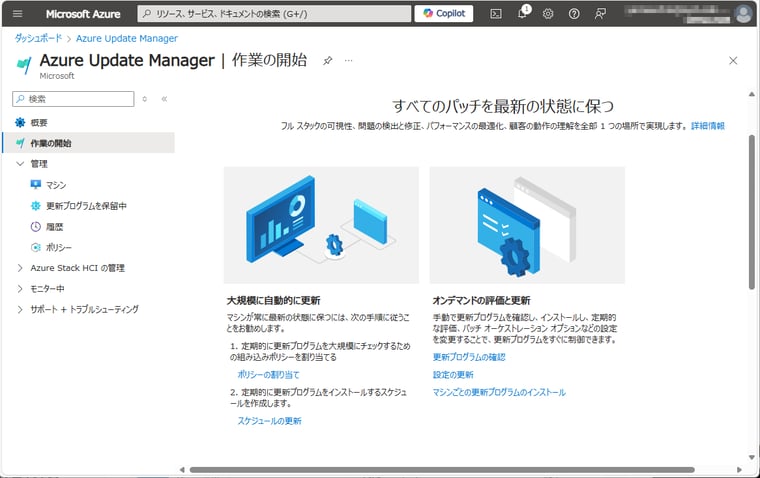Click the horizontal scrollbar thumb
The width and height of the screenshot is (760, 478).
point(442,469)
